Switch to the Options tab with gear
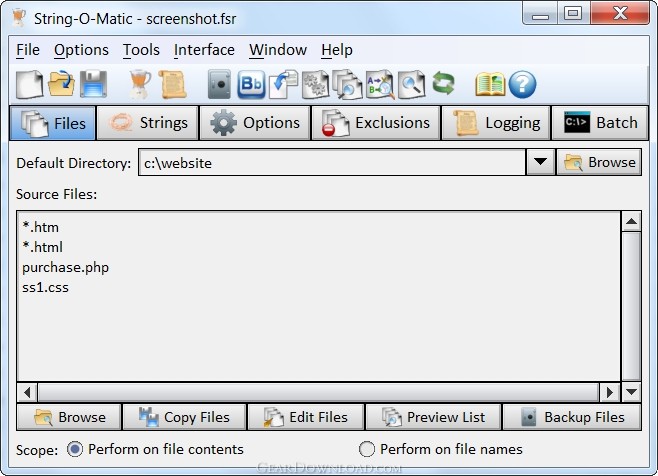Viewport: 658px width, 476px height. click(255, 123)
